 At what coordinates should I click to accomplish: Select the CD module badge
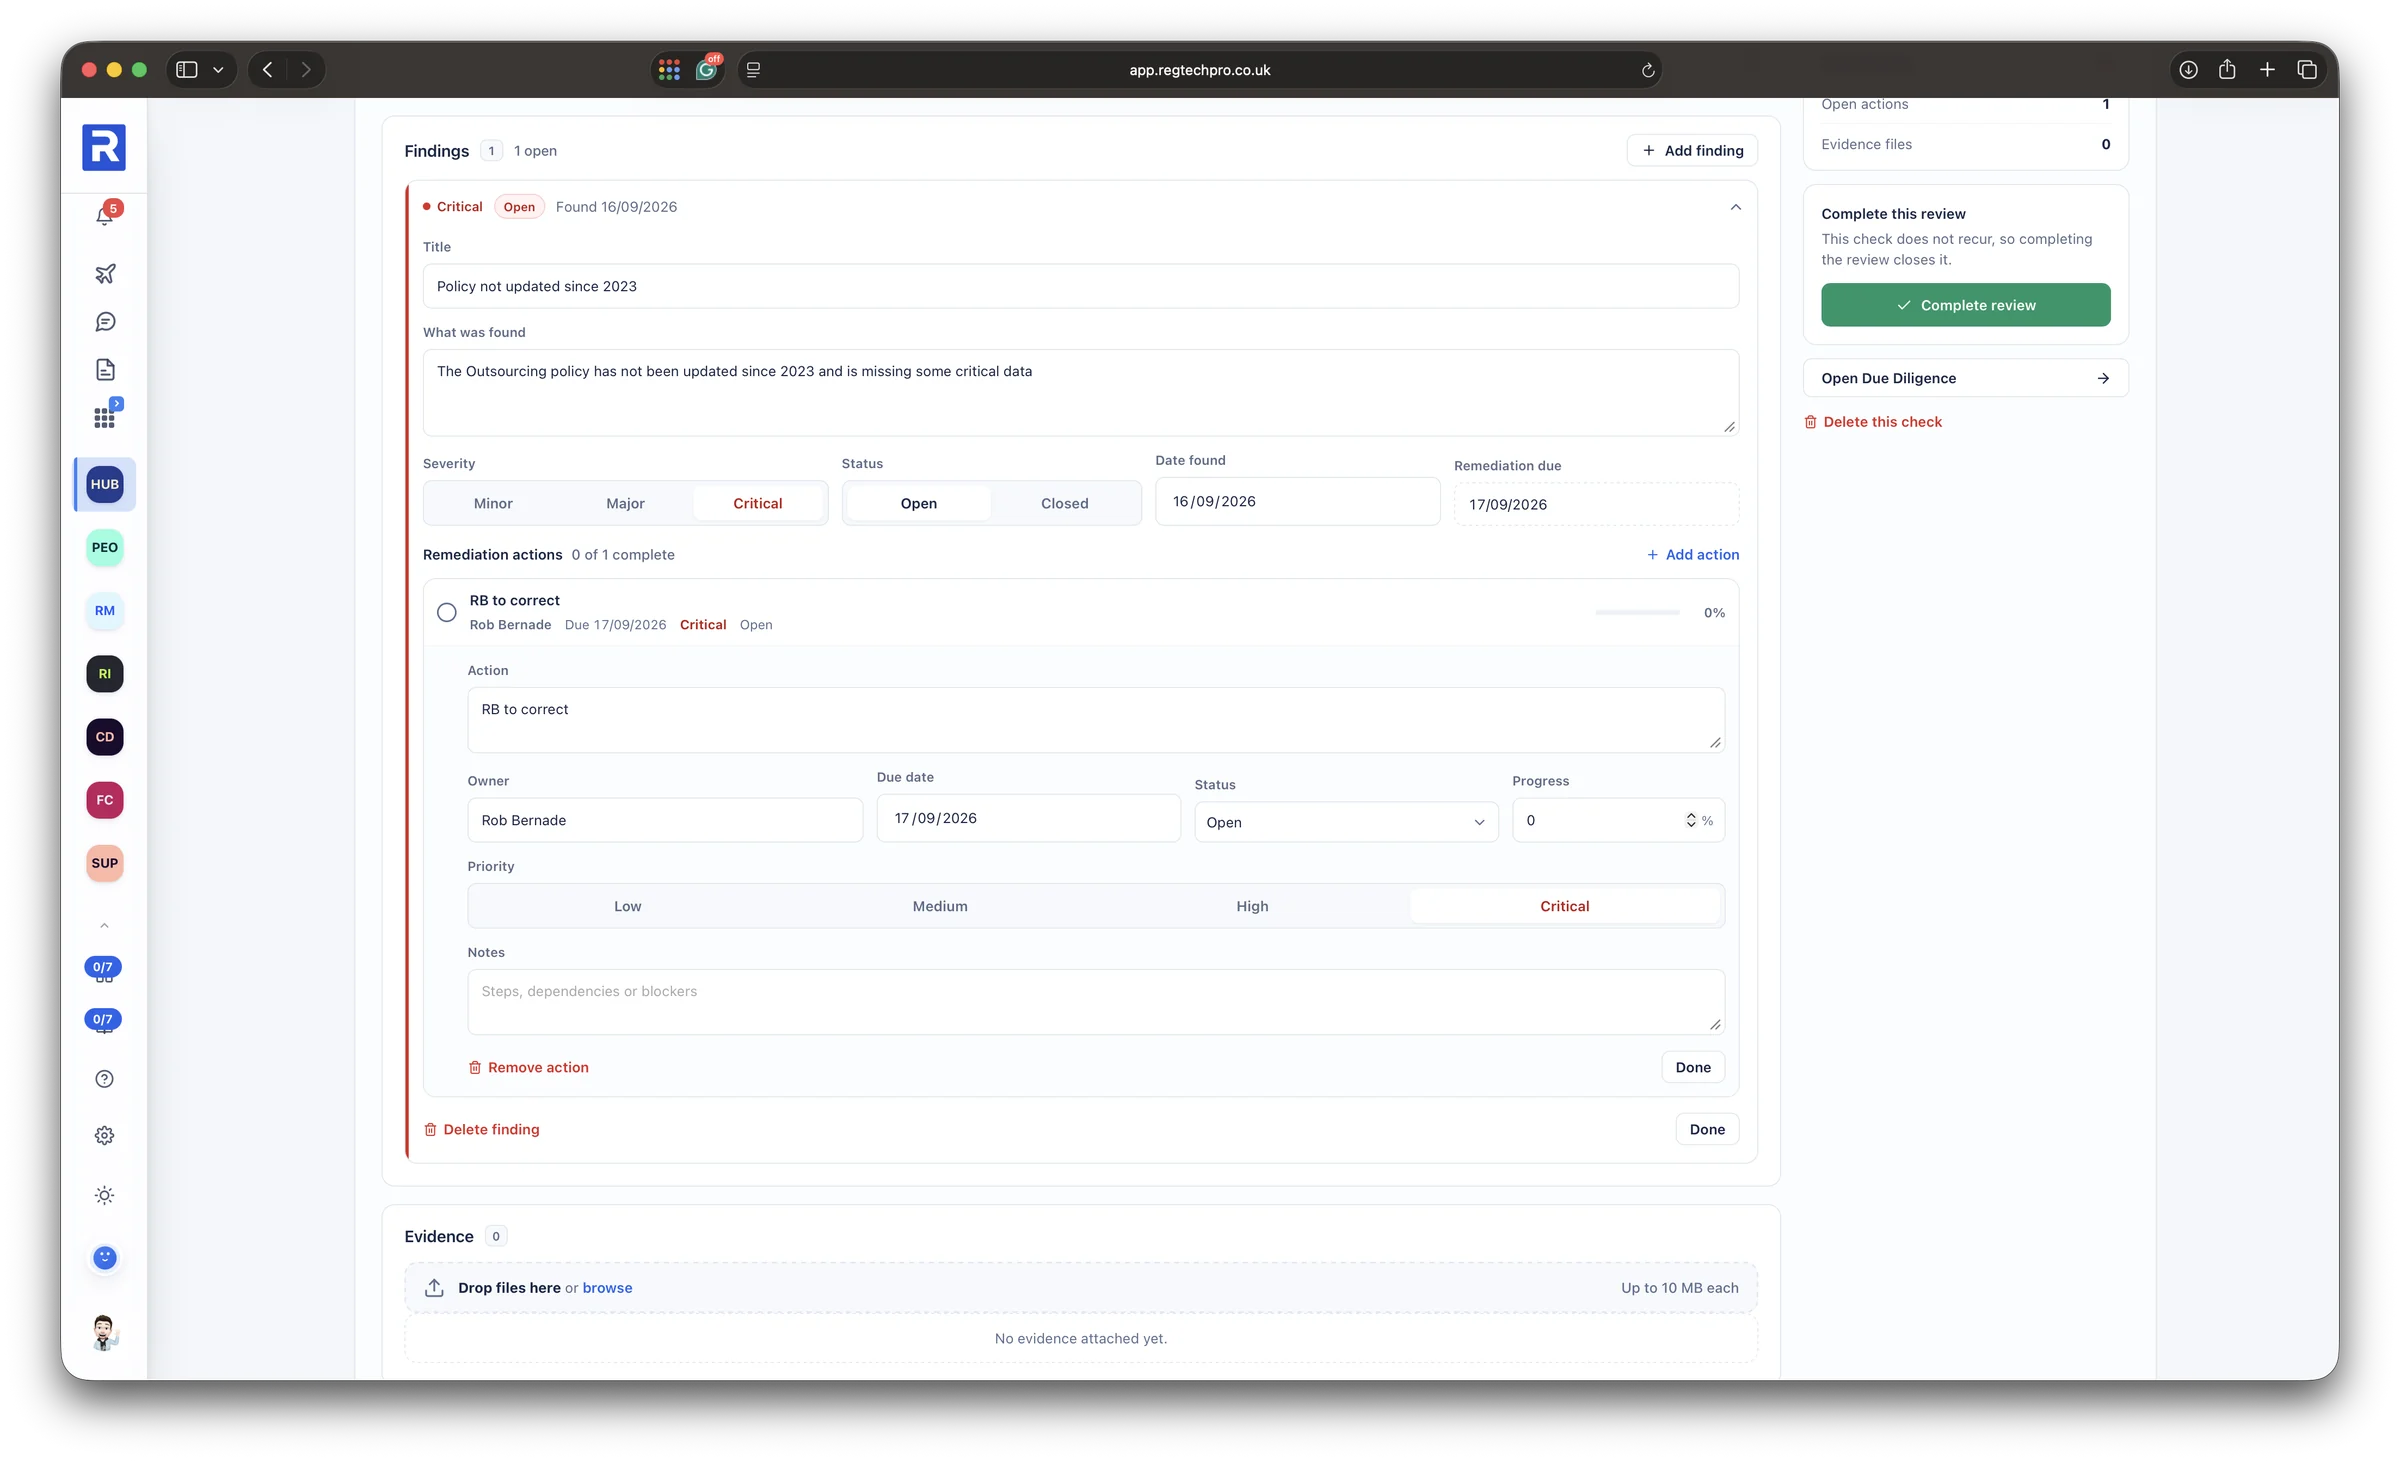pos(105,737)
